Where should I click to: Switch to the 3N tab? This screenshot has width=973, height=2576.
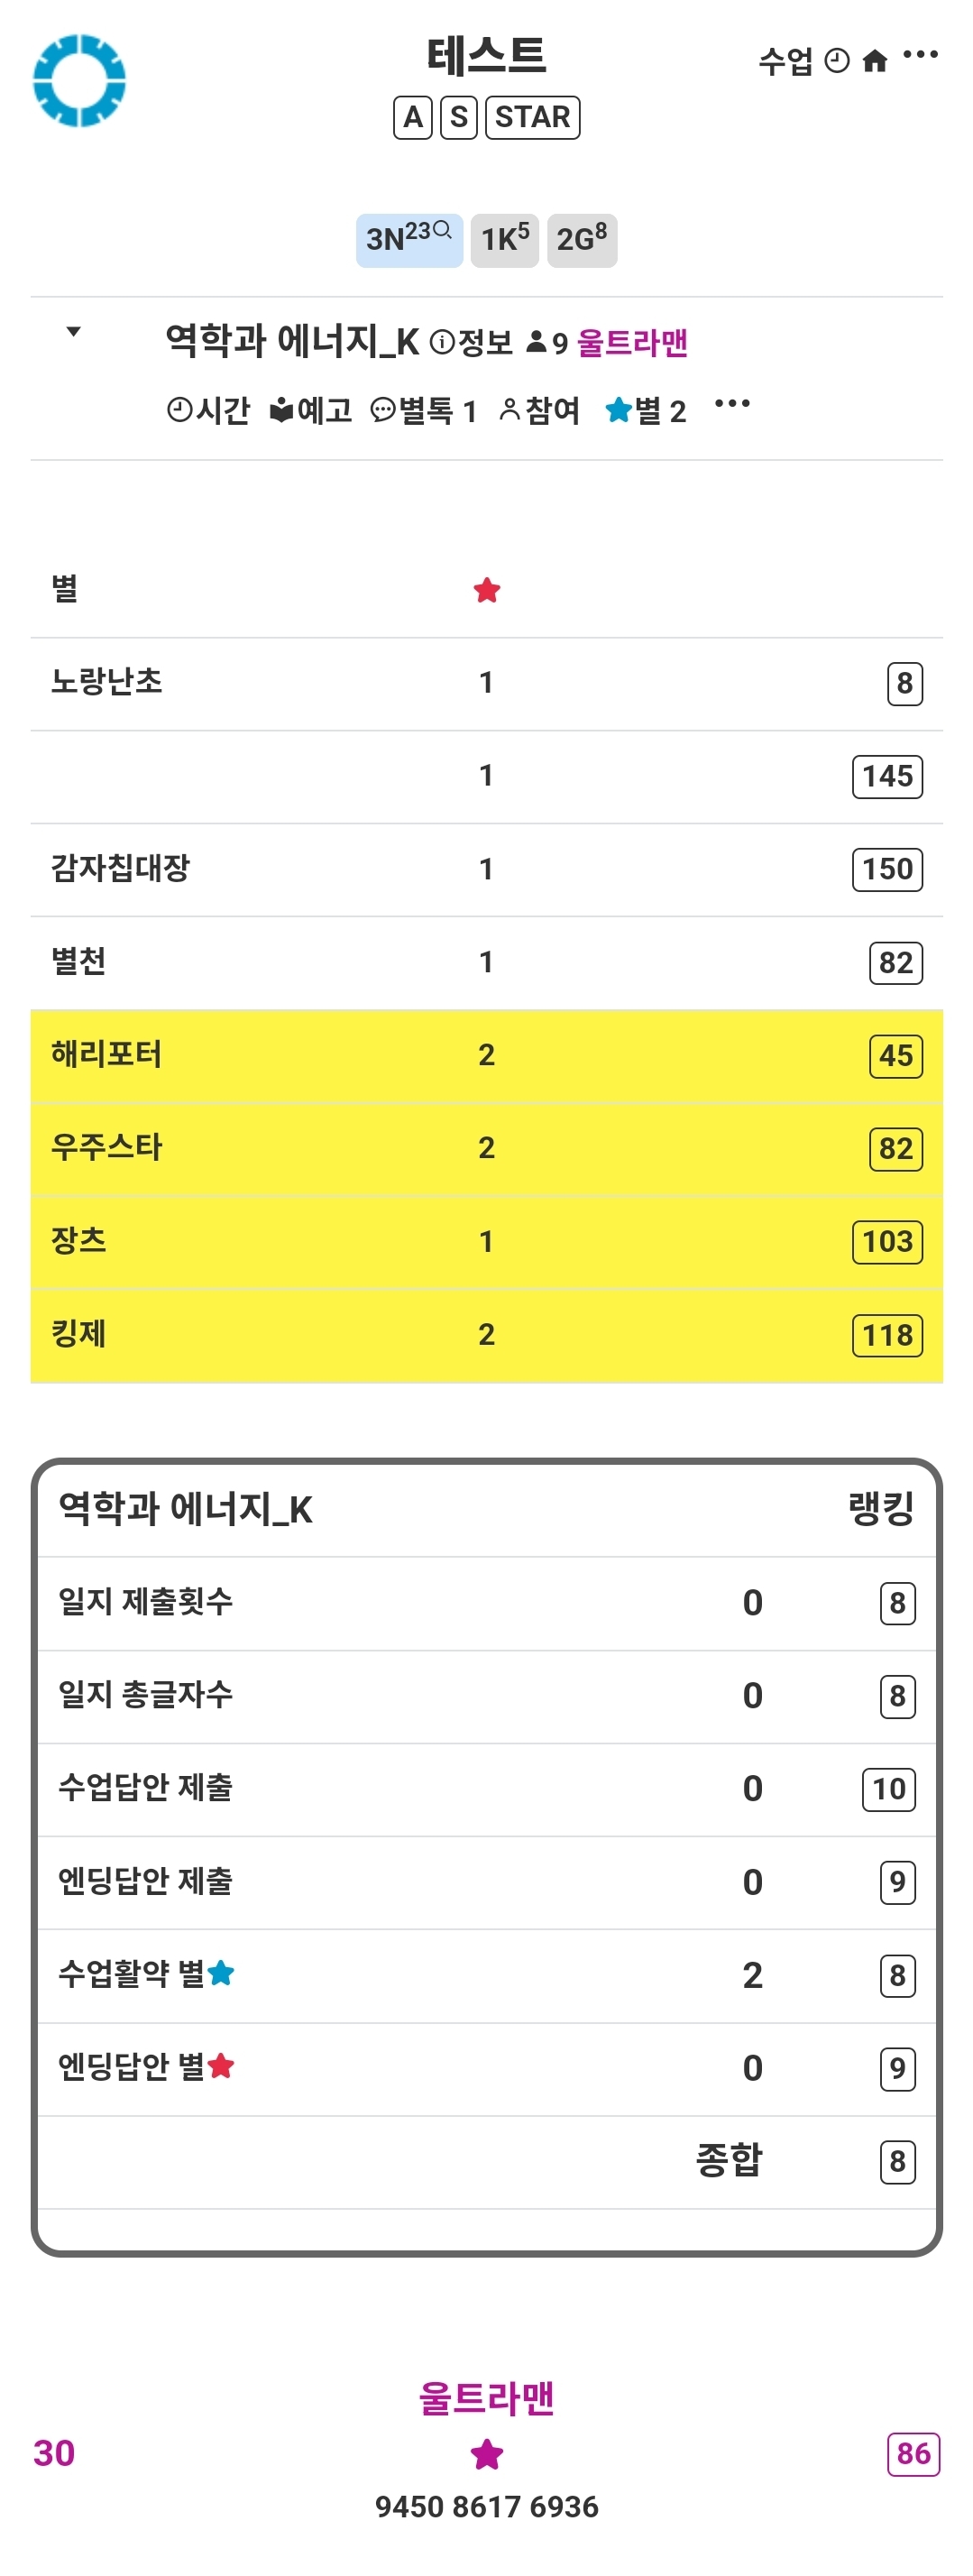[x=409, y=240]
